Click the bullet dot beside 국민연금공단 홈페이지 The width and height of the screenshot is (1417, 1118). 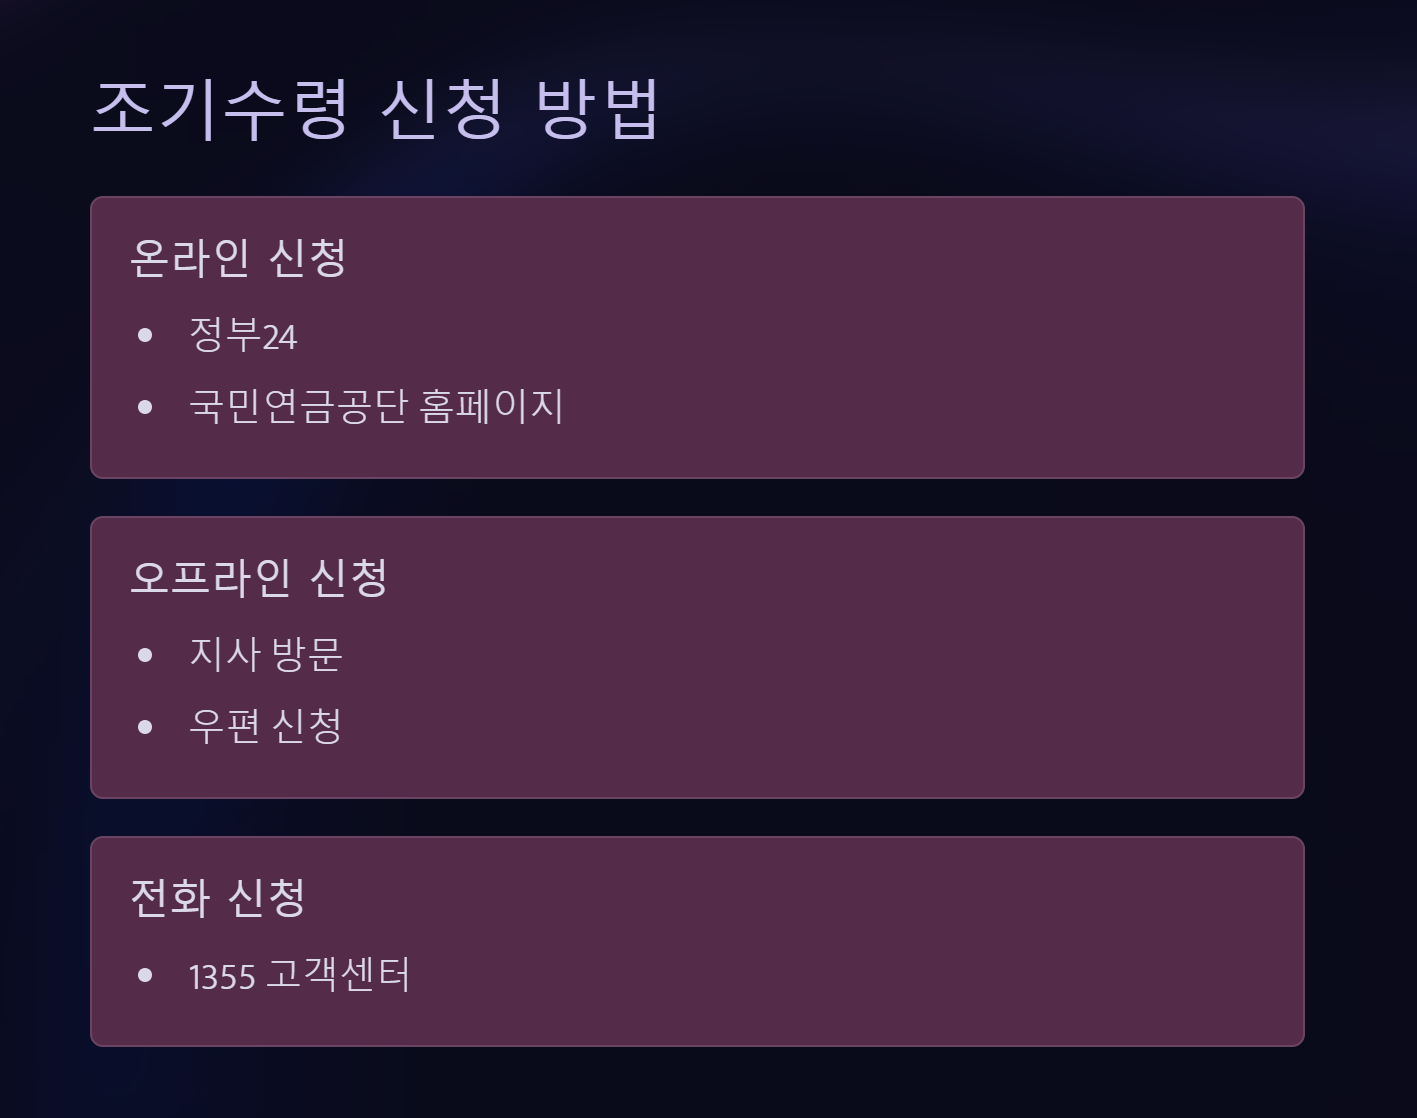pos(145,407)
